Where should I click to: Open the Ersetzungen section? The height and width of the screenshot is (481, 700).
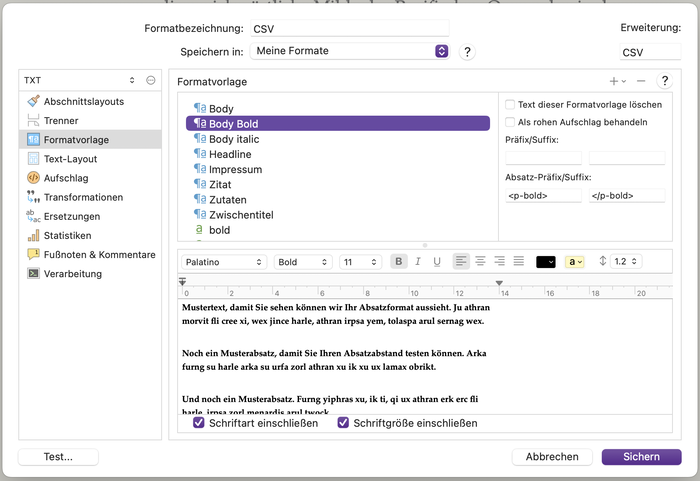tap(90, 217)
